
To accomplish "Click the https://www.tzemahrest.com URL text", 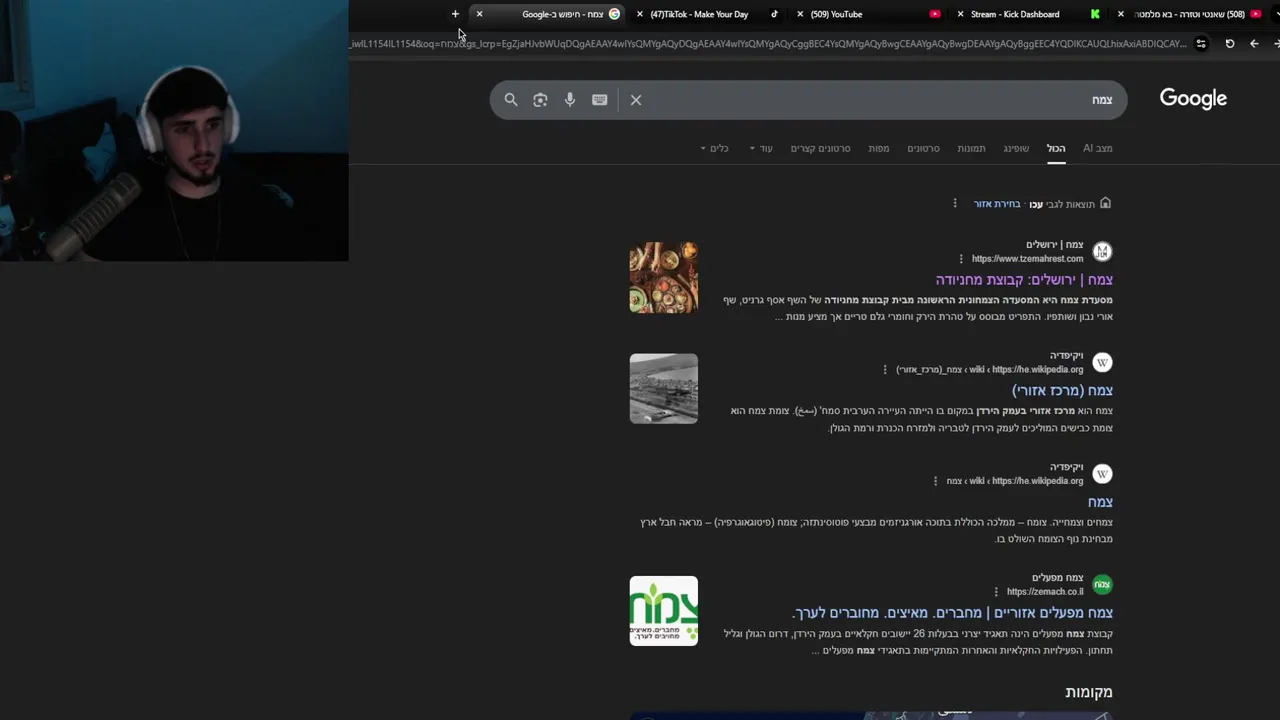I will click(1027, 259).
